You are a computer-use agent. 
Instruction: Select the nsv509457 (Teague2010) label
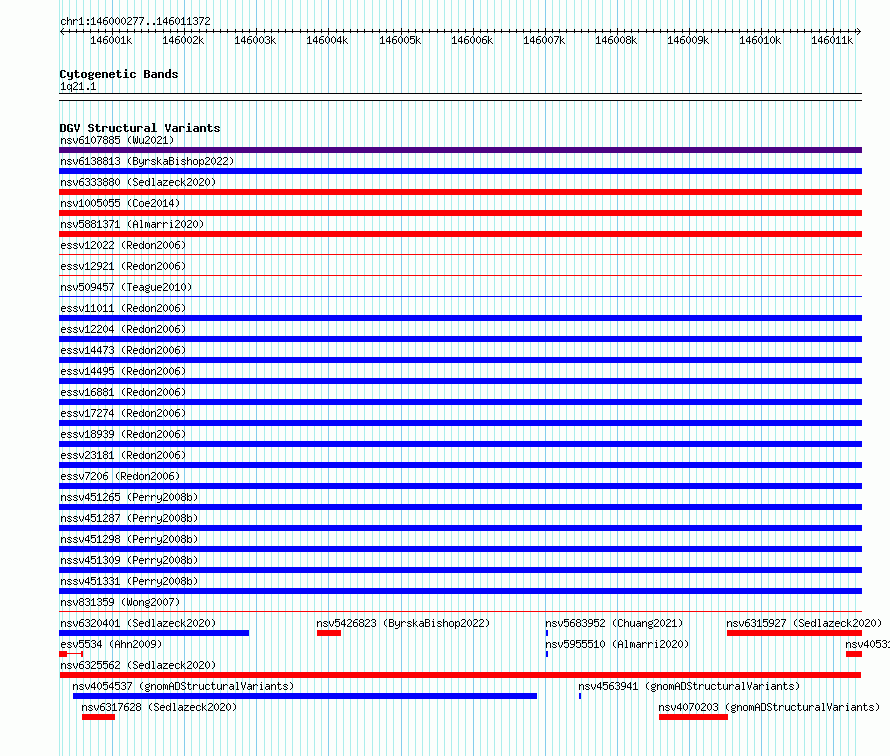click(126, 287)
